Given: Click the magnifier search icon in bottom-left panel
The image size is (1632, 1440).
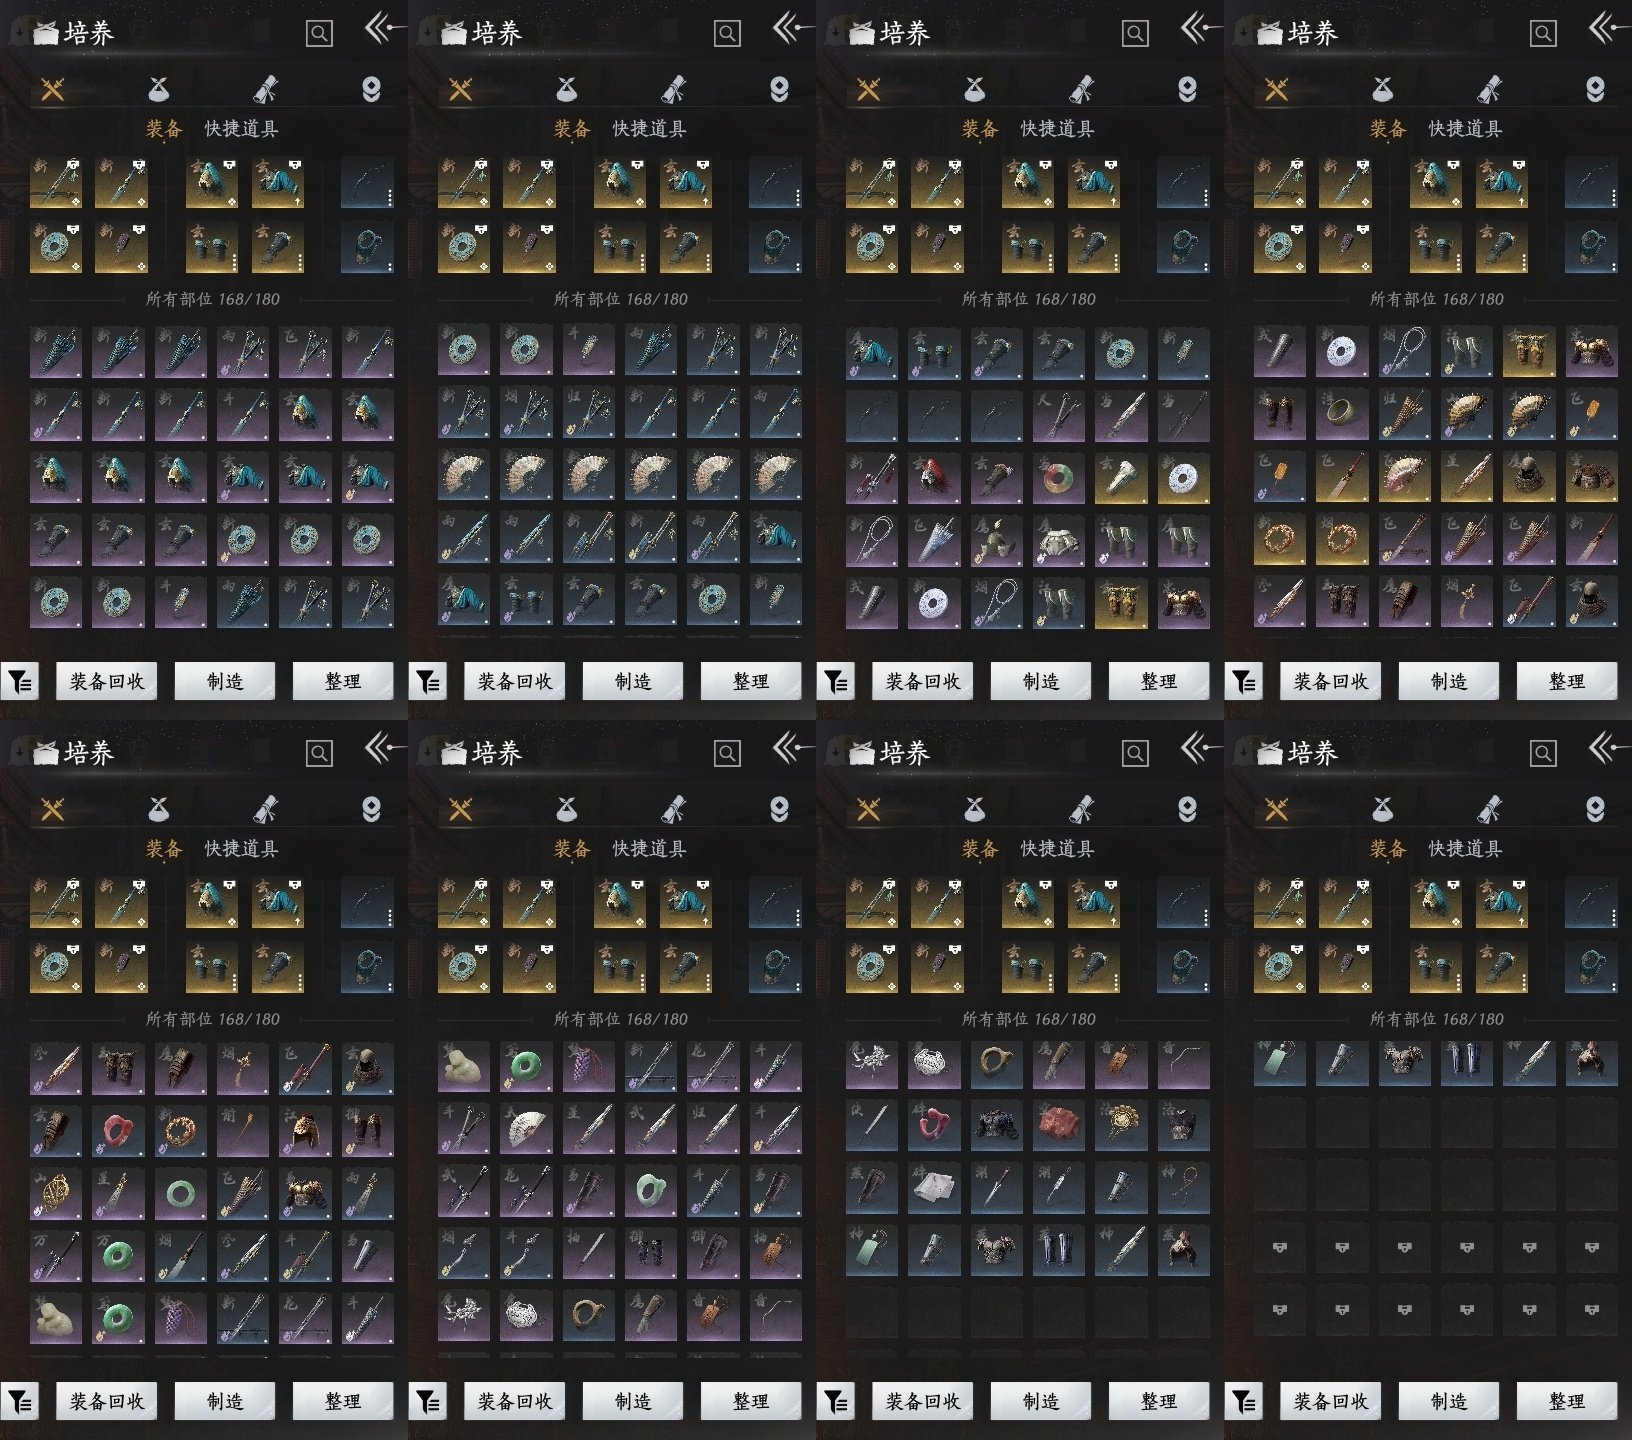Looking at the screenshot, I should [319, 753].
